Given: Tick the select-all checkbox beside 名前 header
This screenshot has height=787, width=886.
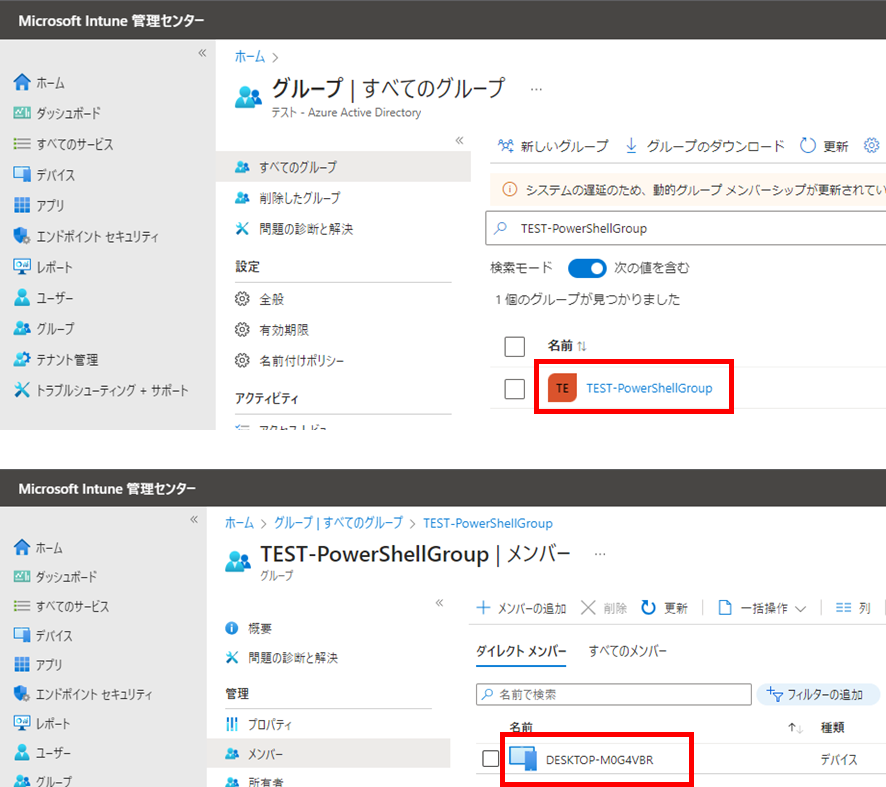Looking at the screenshot, I should coord(515,346).
